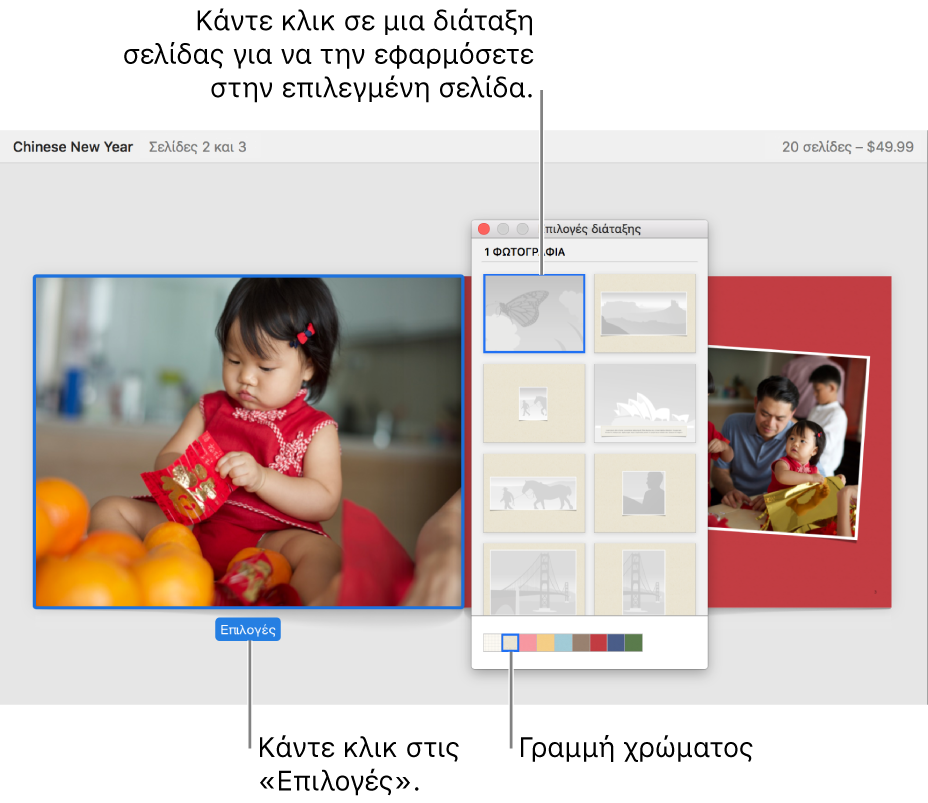928x803 pixels.
Task: Click the blue Επιλογές button
Action: [x=248, y=630]
